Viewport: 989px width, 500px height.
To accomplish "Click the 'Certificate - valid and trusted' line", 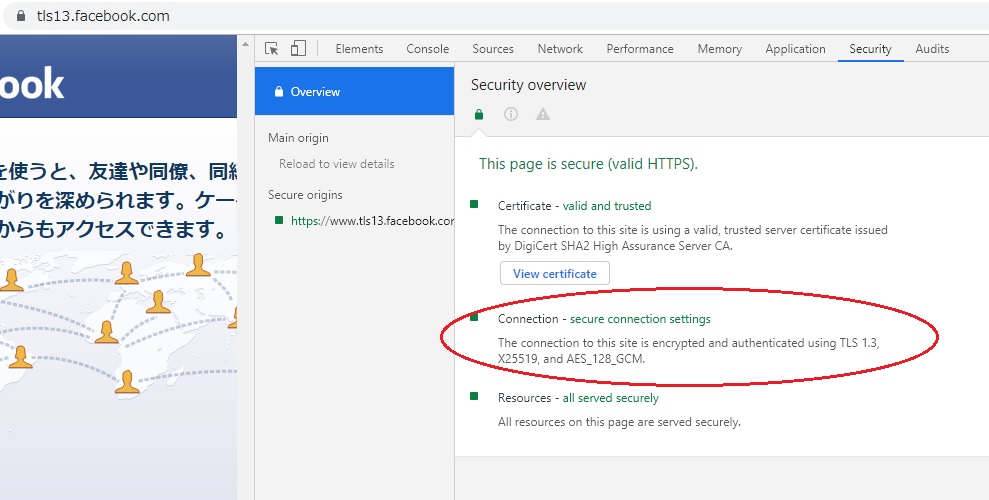I will tap(575, 206).
